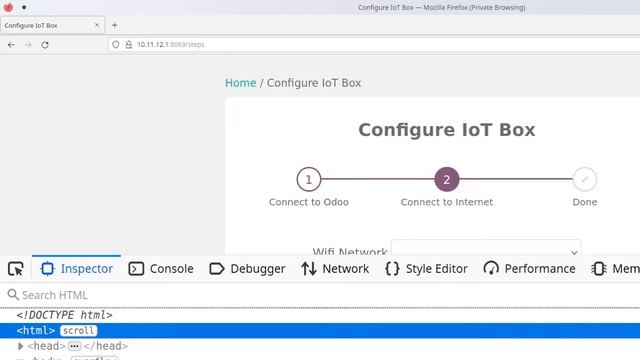The image size is (640, 360).
Task: Click the Connect to Odoo step label
Action: [x=309, y=202]
